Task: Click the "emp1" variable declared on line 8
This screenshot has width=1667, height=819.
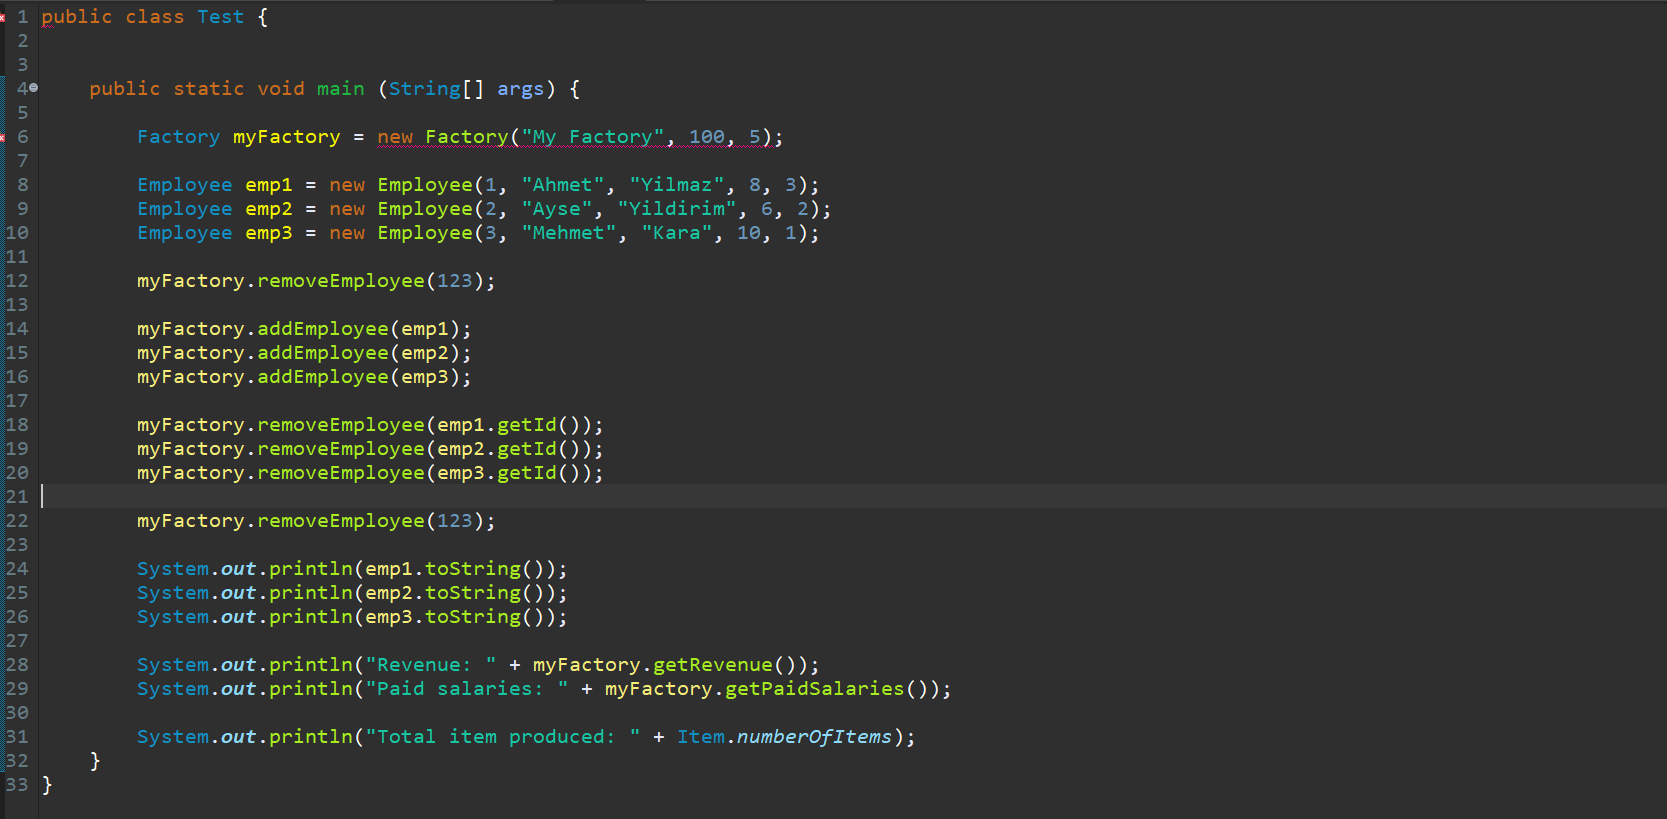Action: [269, 185]
